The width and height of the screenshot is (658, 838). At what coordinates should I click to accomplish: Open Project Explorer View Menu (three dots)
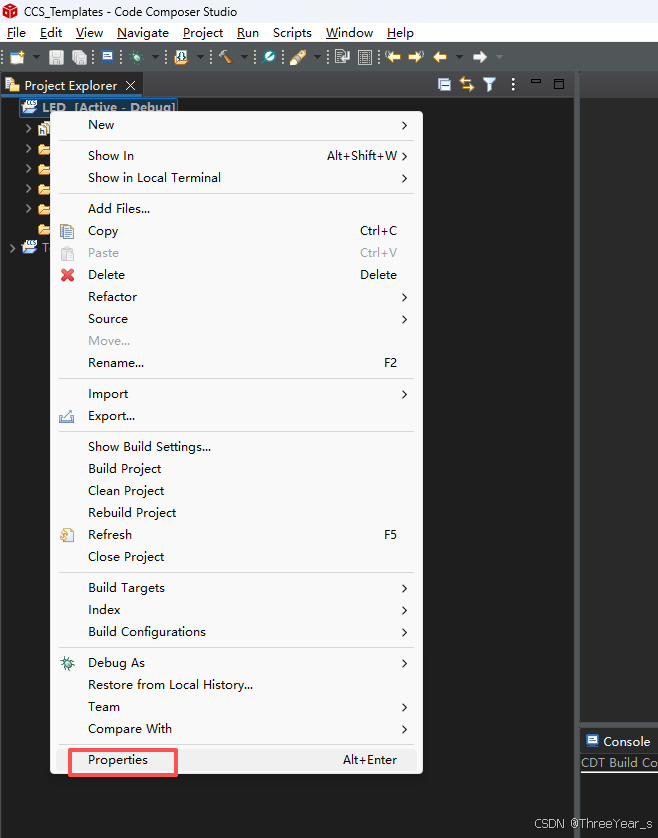(x=513, y=84)
